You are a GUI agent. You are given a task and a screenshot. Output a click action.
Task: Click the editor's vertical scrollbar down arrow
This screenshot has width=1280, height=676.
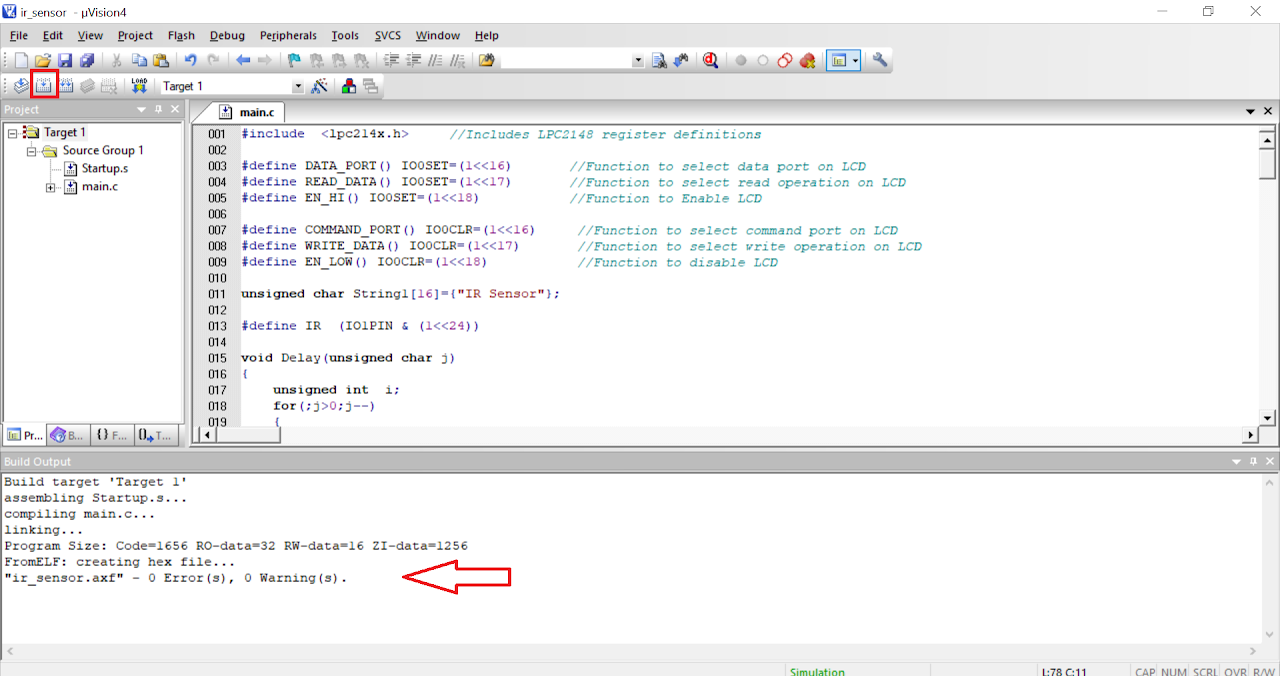[x=1268, y=418]
